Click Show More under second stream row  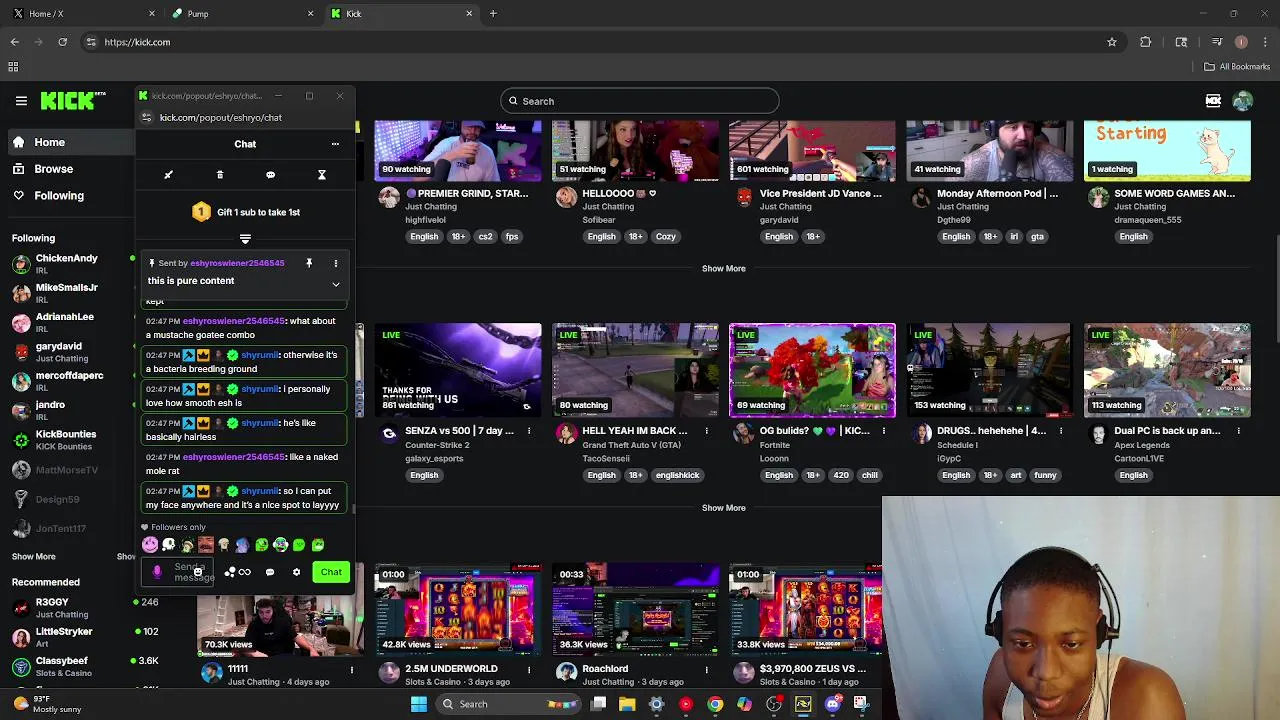coord(724,508)
